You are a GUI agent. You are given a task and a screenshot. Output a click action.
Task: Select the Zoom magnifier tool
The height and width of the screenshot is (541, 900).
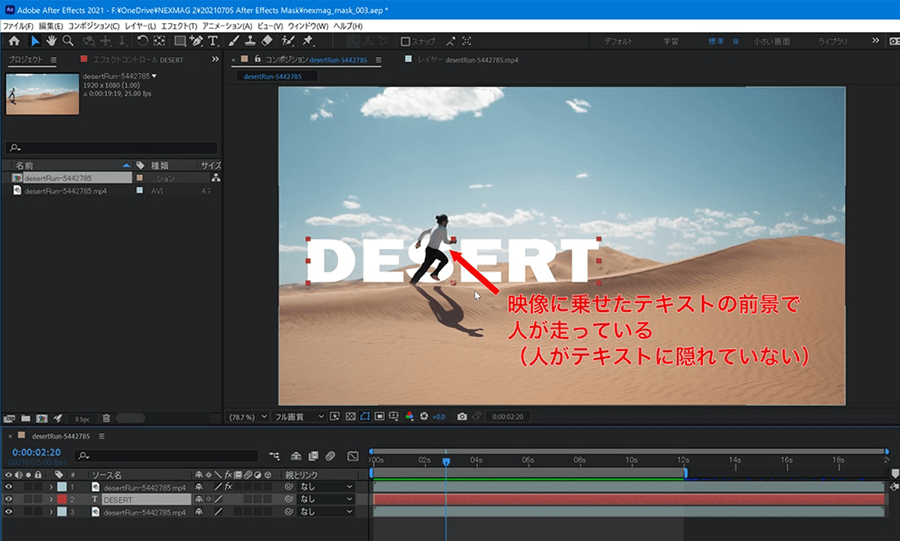pos(67,41)
